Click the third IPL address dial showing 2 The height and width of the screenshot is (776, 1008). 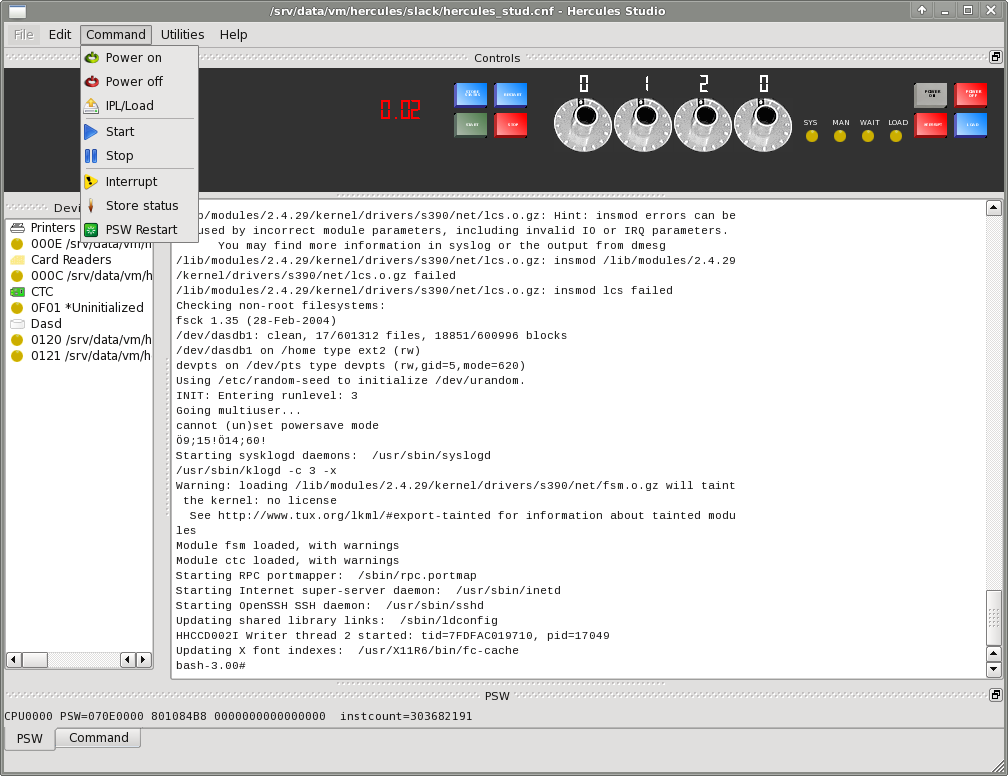[x=703, y=125]
